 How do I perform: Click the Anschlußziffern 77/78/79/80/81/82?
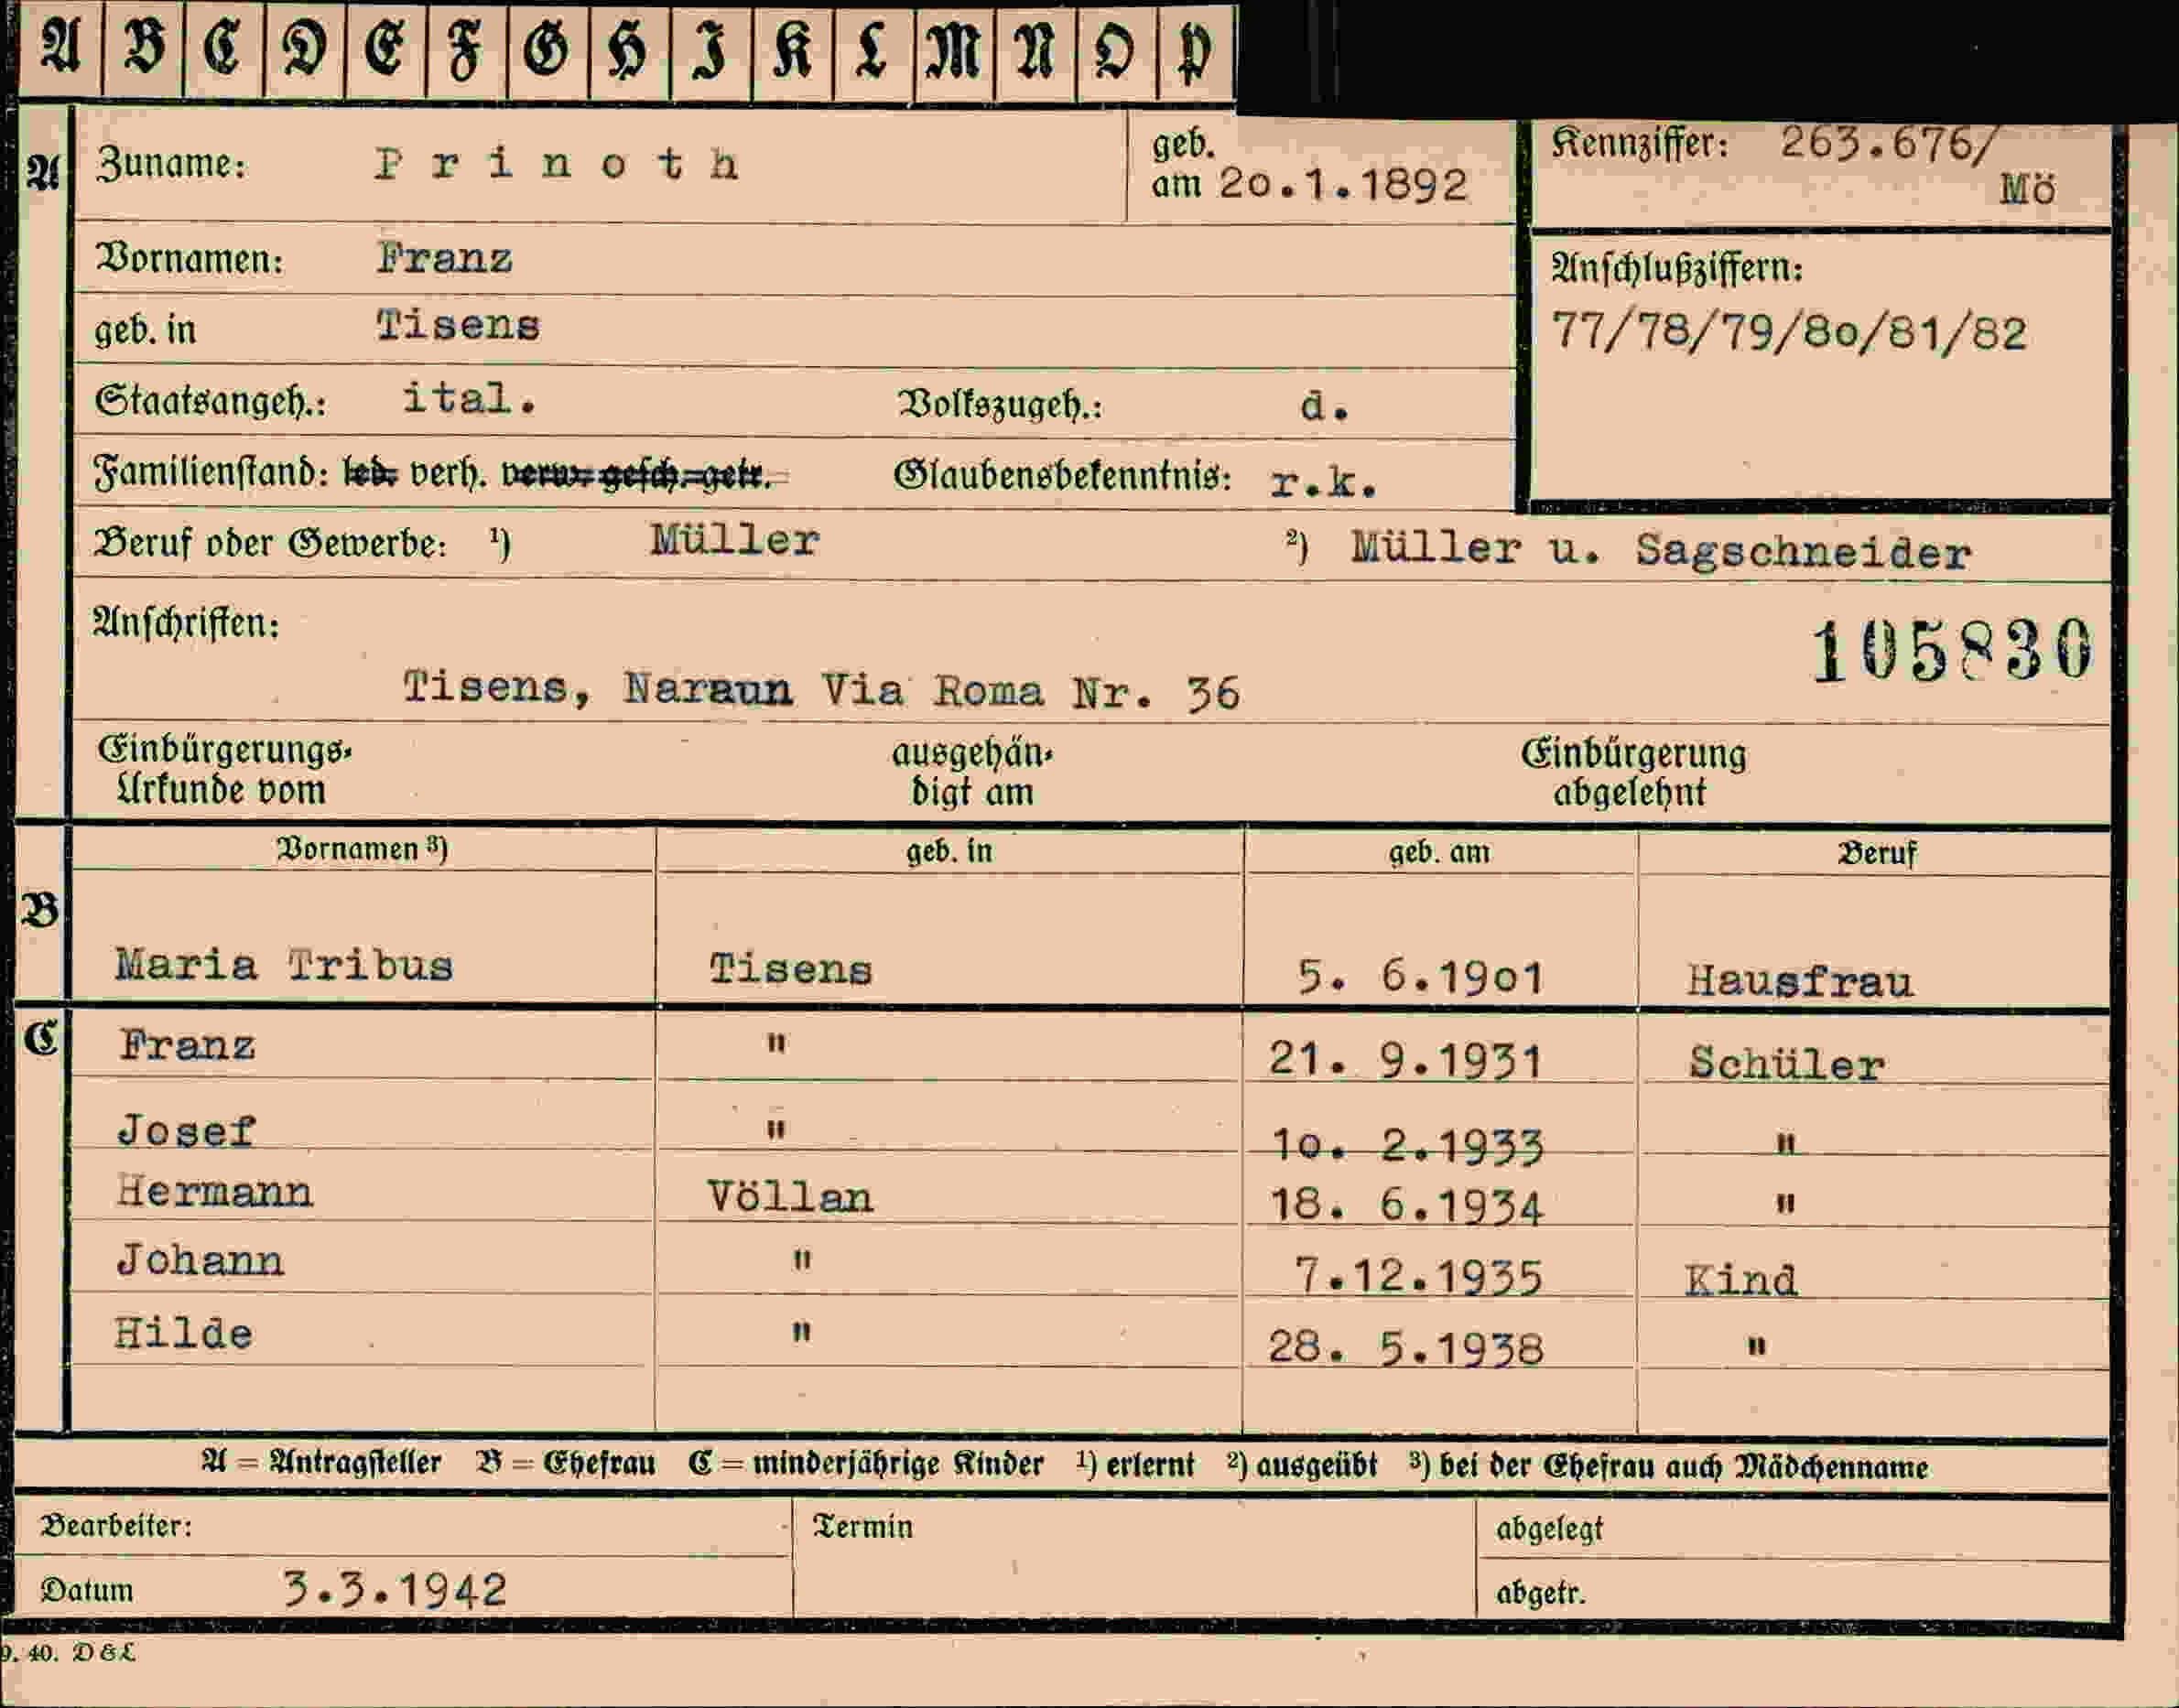(1788, 332)
